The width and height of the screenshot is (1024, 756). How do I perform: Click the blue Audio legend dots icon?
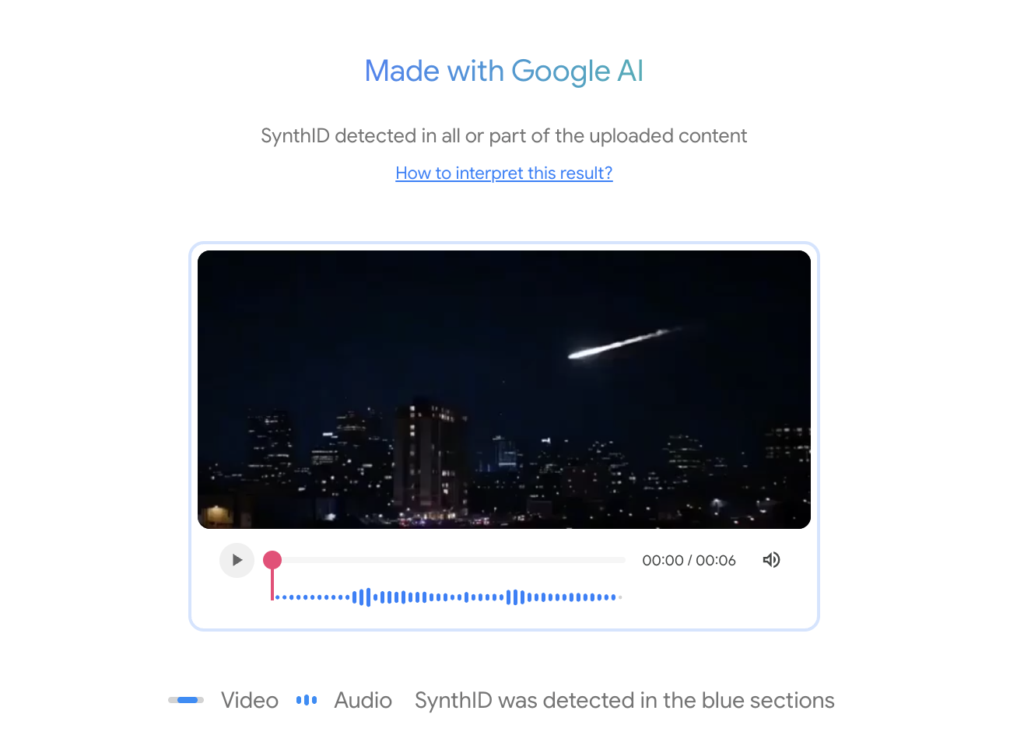[x=306, y=701]
